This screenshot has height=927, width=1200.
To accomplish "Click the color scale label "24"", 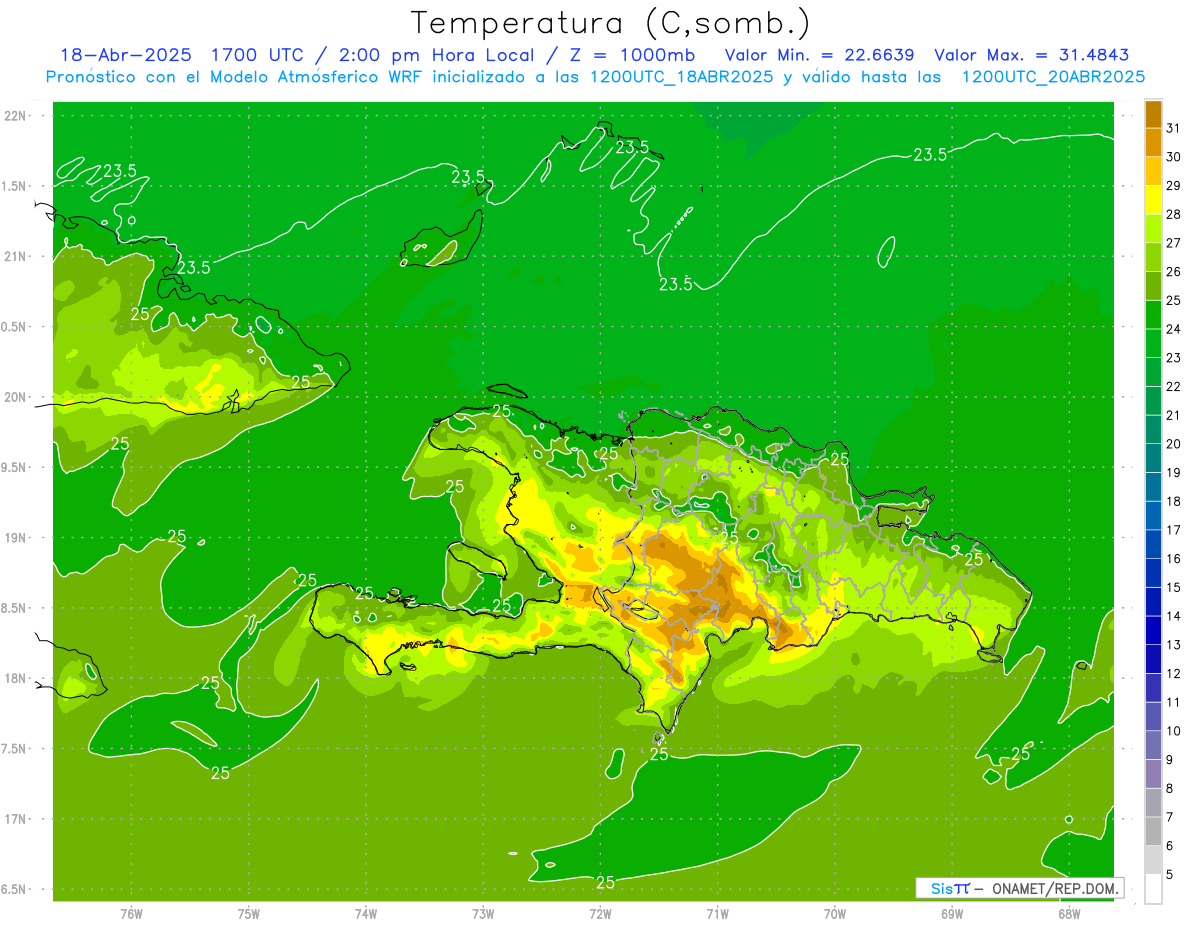I will point(1174,329).
